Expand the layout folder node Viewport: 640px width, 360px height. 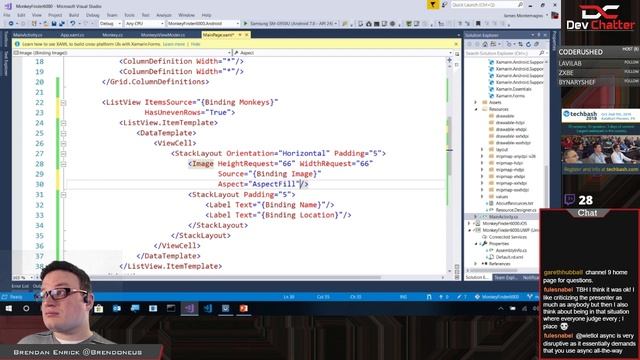point(482,150)
